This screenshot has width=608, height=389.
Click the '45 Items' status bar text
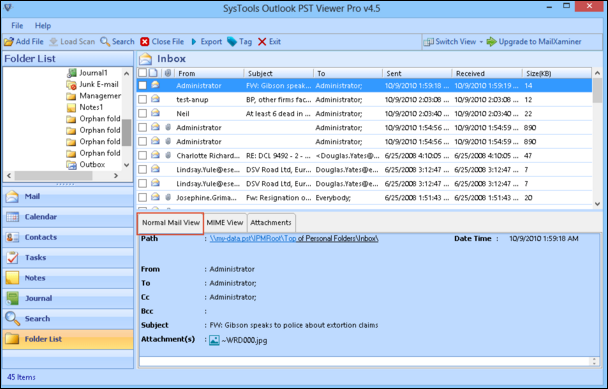pos(21,377)
